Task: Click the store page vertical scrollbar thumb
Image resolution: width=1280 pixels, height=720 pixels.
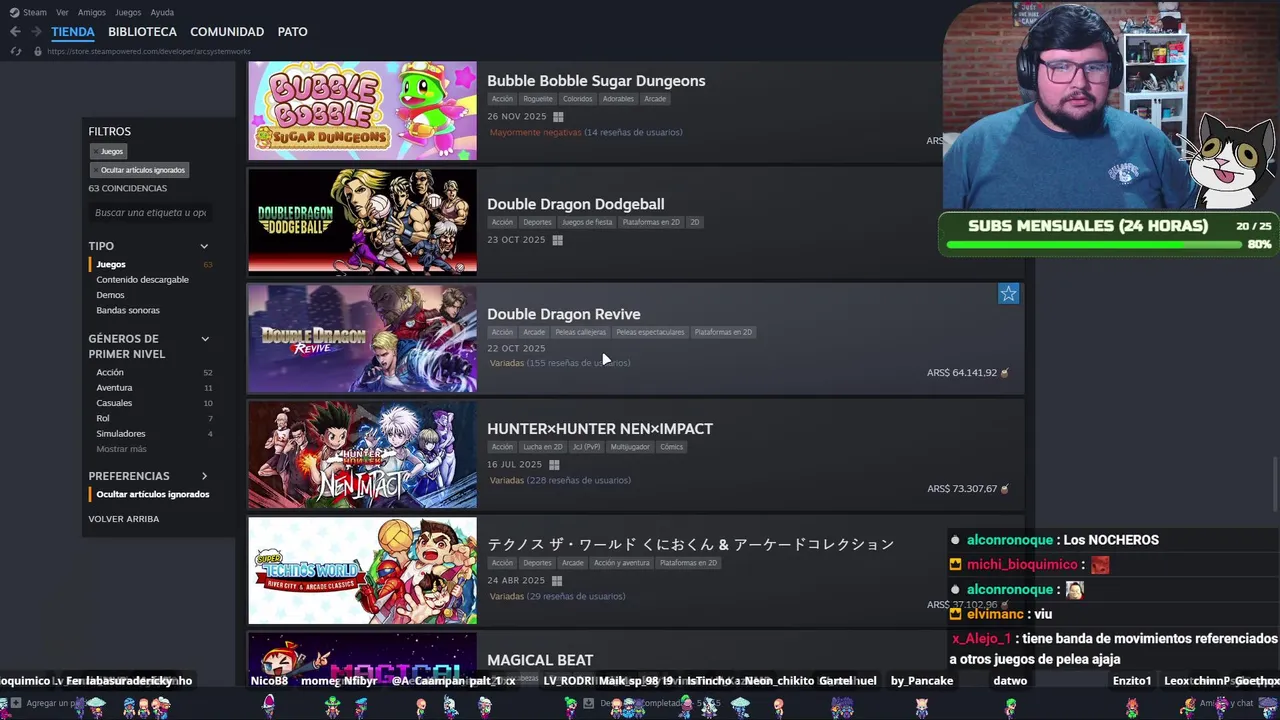Action: (x=1273, y=482)
